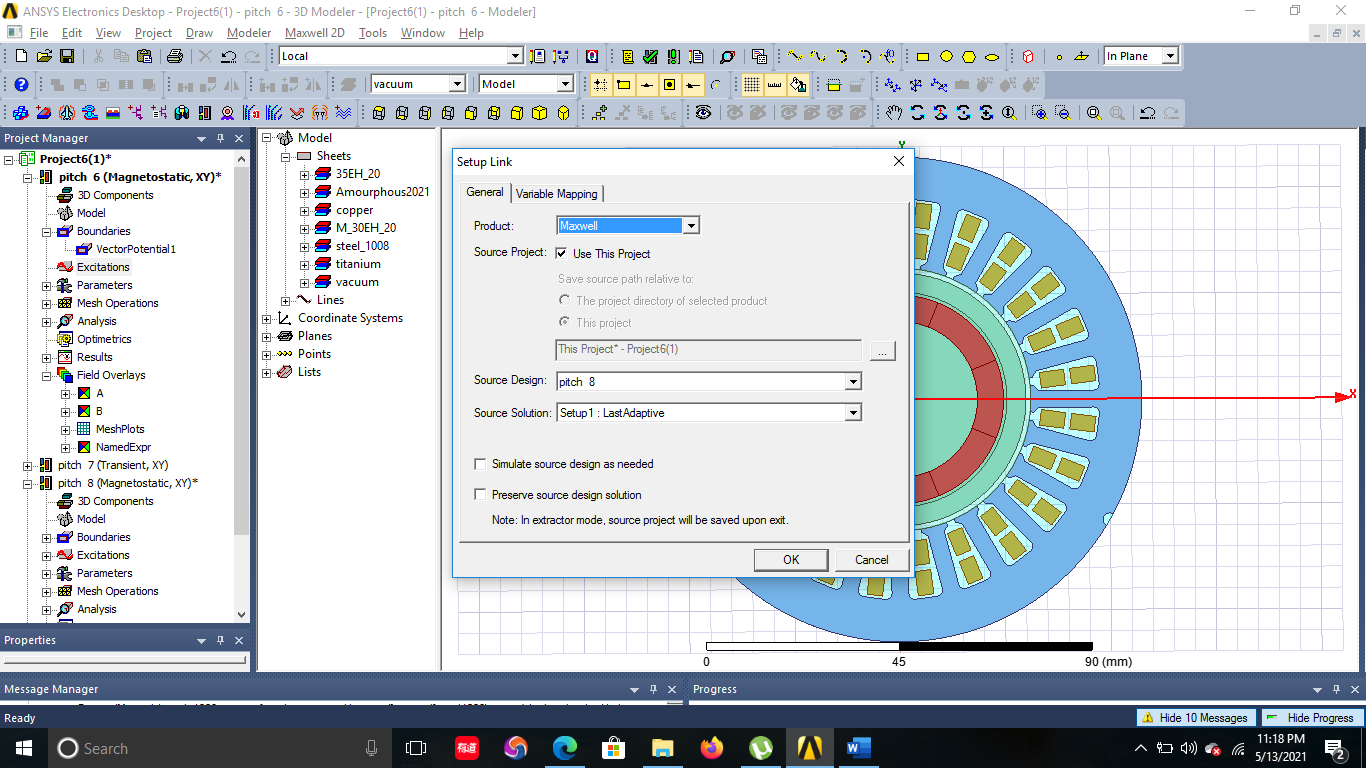1366x768 pixels.
Task: Click the New project icon
Action: click(x=20, y=56)
